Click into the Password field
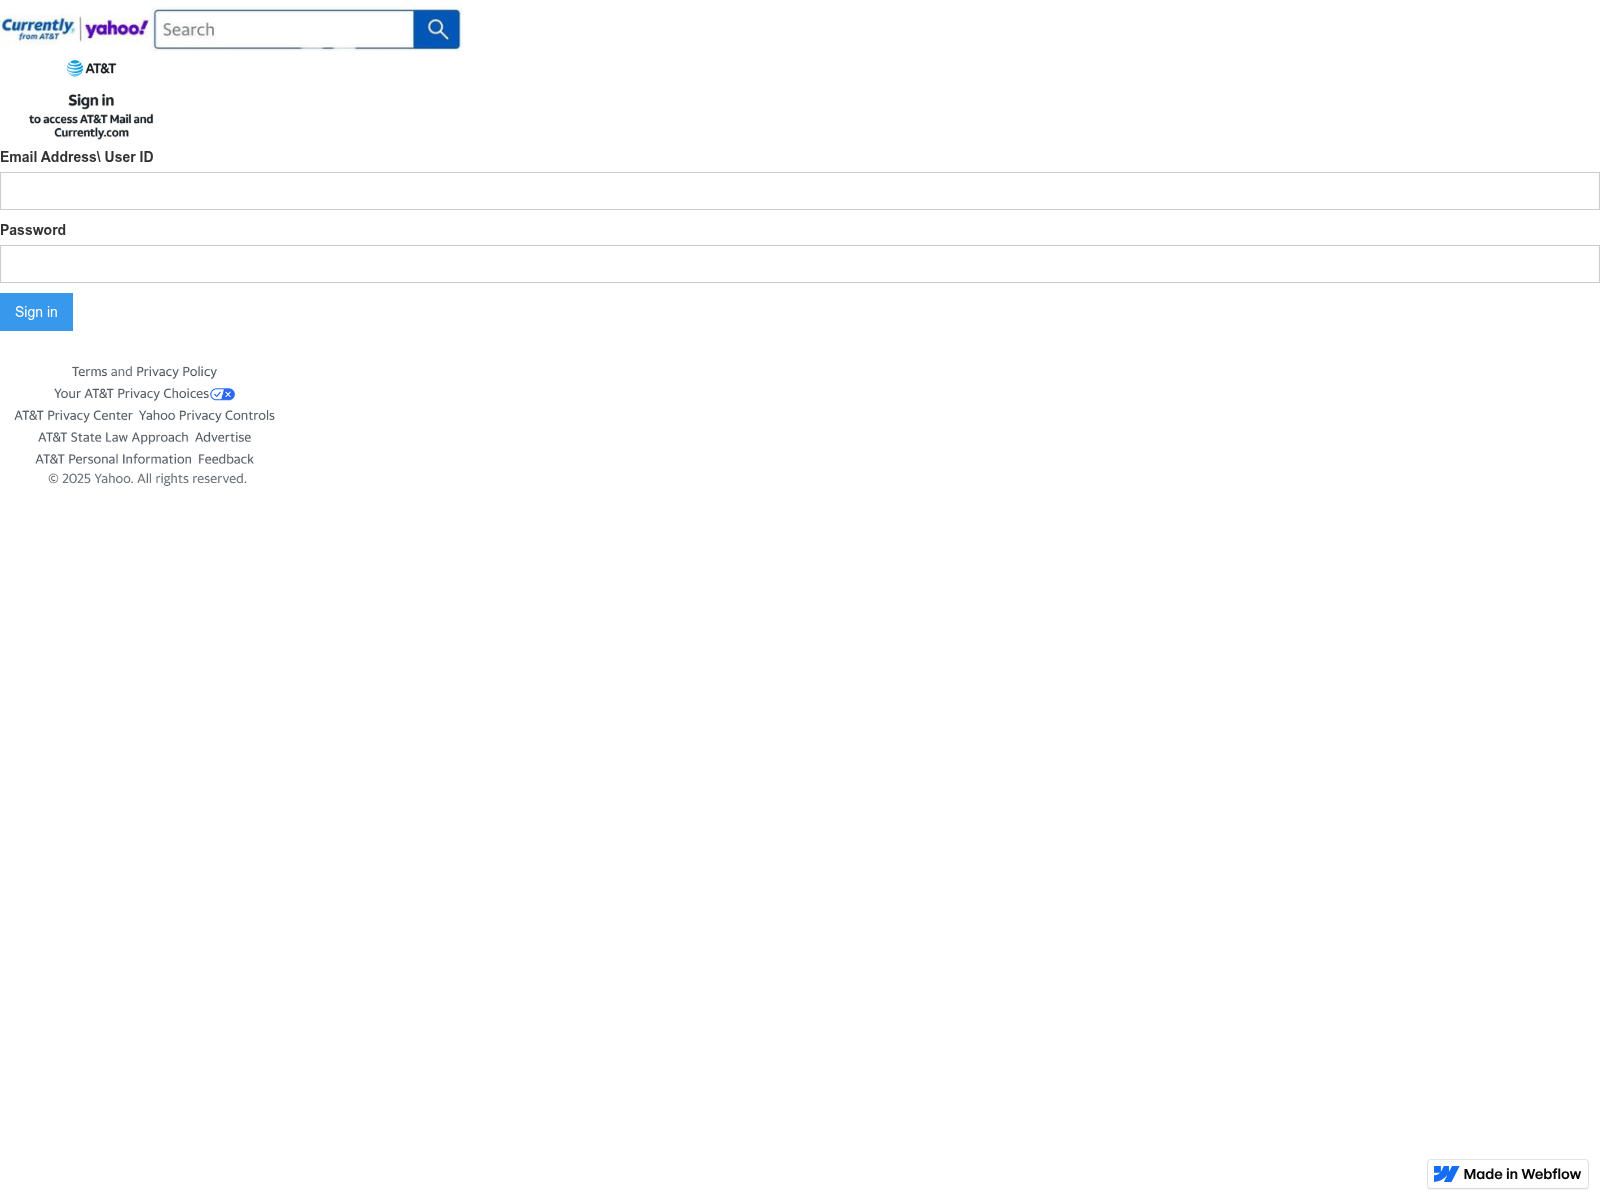 tap(800, 264)
